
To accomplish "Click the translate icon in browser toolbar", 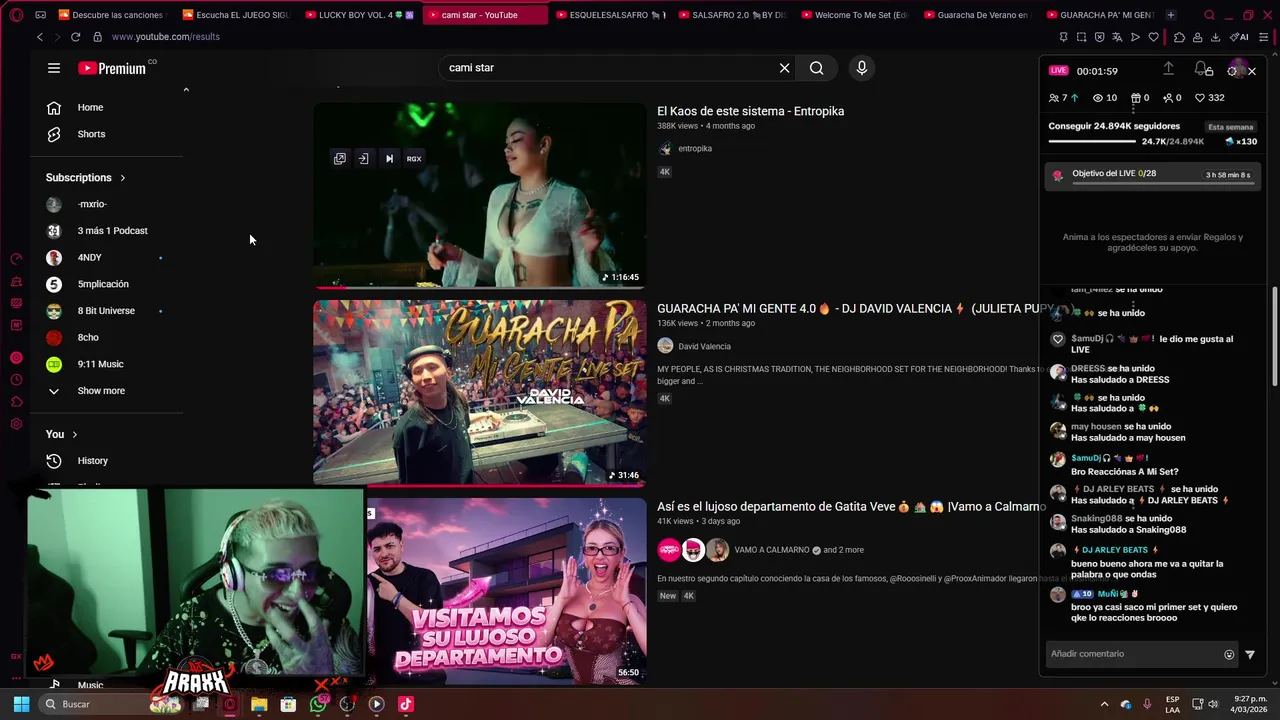I will pyautogui.click(x=1117, y=37).
